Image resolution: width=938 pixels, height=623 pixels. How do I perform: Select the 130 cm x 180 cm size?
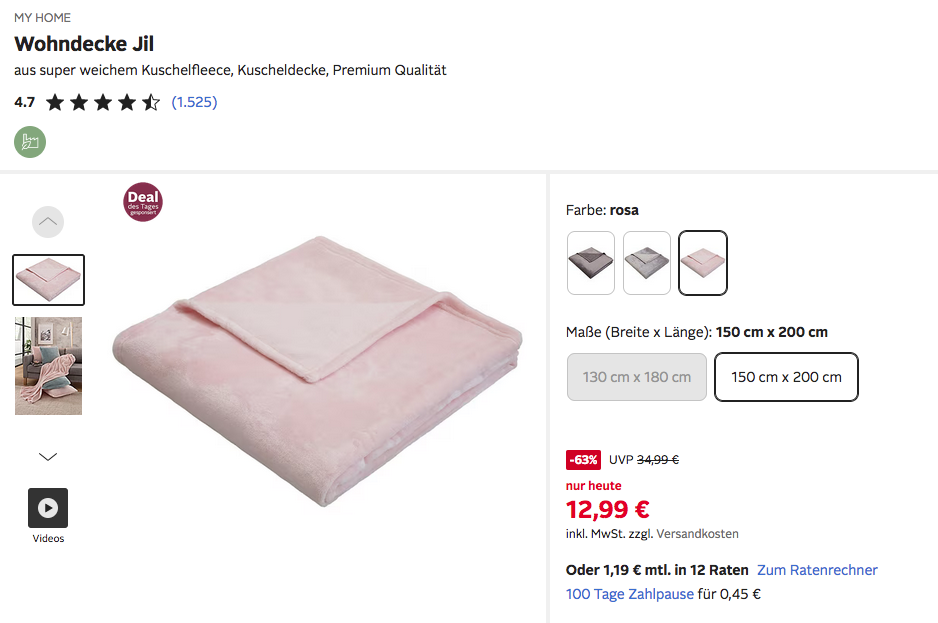click(637, 377)
